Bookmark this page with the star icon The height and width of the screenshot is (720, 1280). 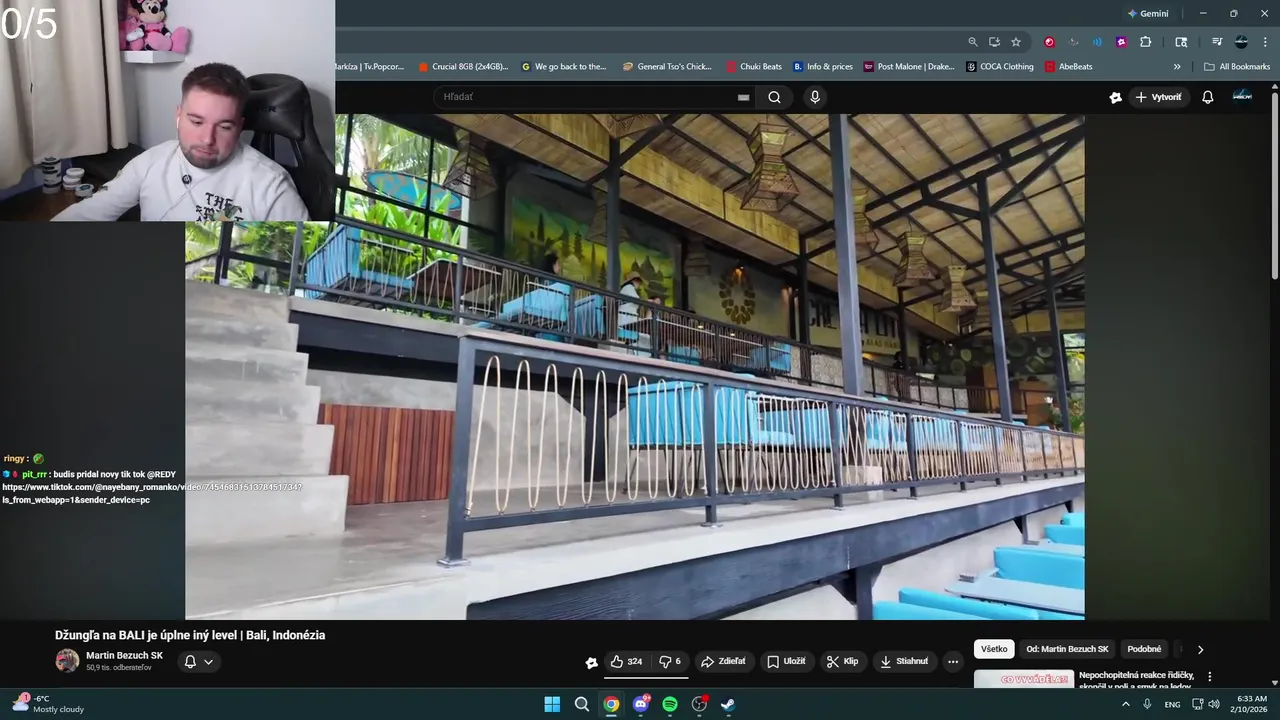1016,42
